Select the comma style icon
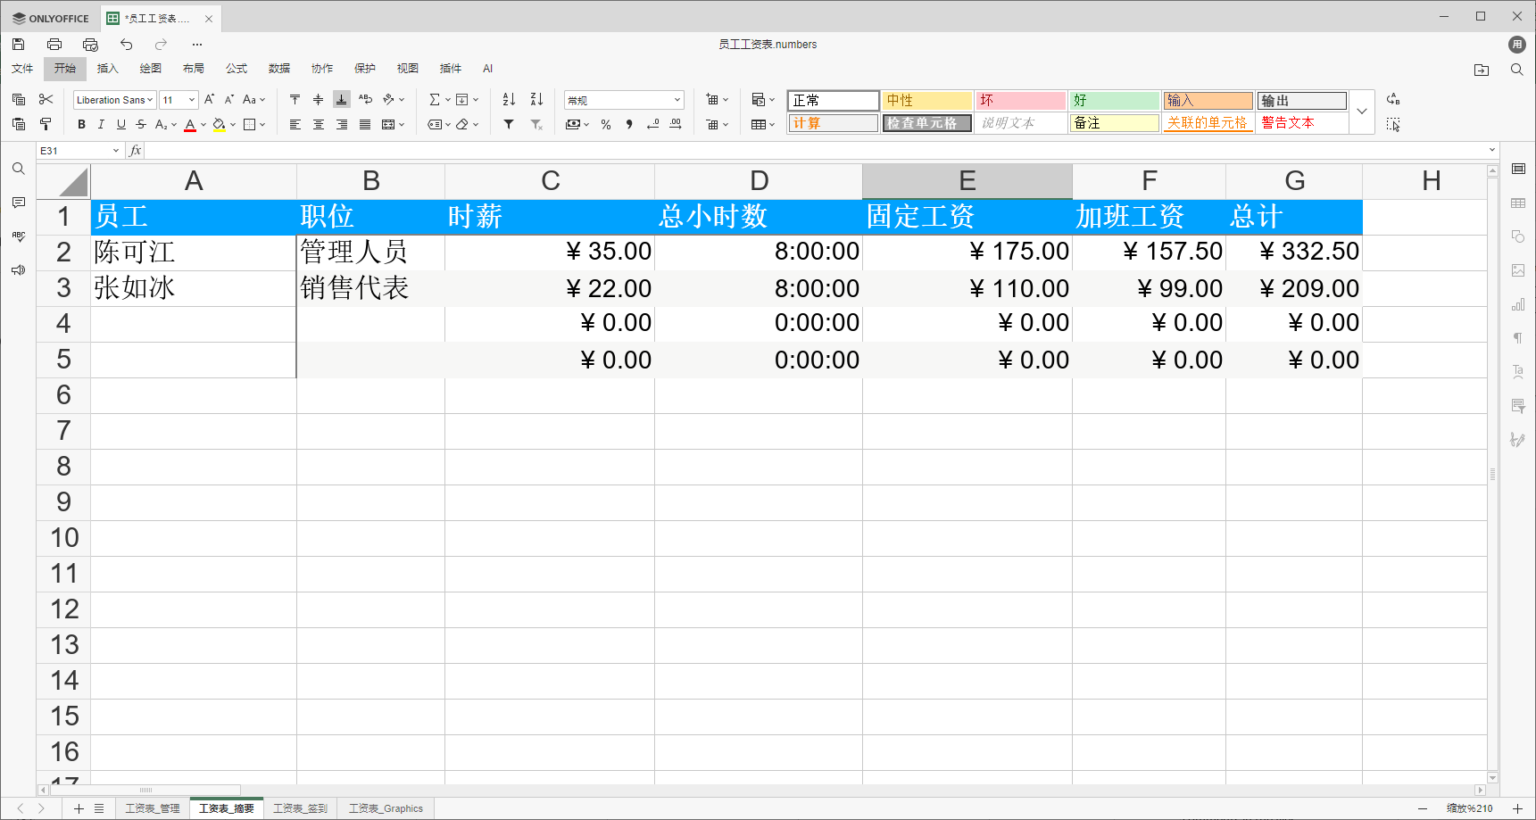 pos(629,124)
